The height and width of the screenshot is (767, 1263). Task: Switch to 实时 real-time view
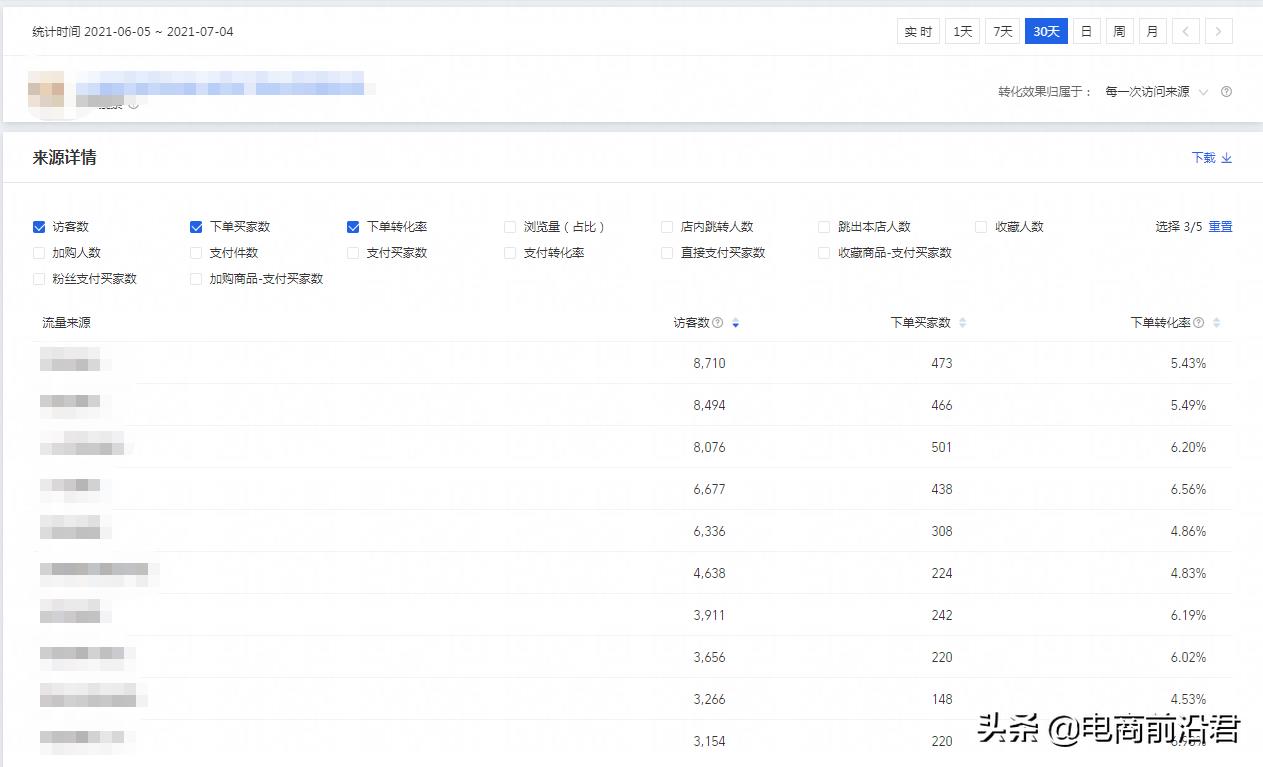click(918, 31)
